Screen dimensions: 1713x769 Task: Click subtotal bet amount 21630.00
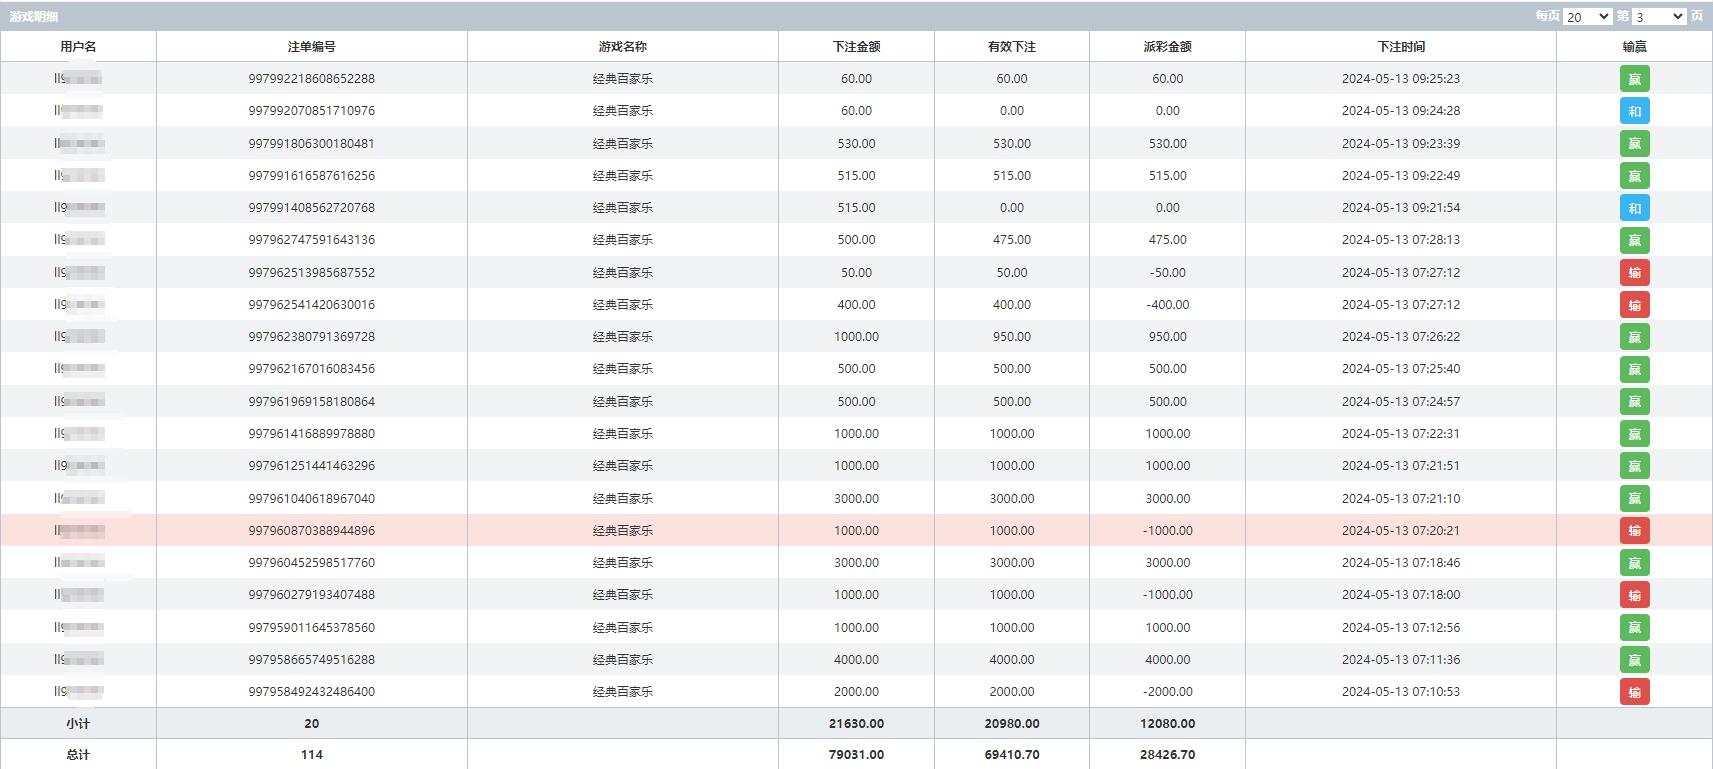click(x=856, y=724)
